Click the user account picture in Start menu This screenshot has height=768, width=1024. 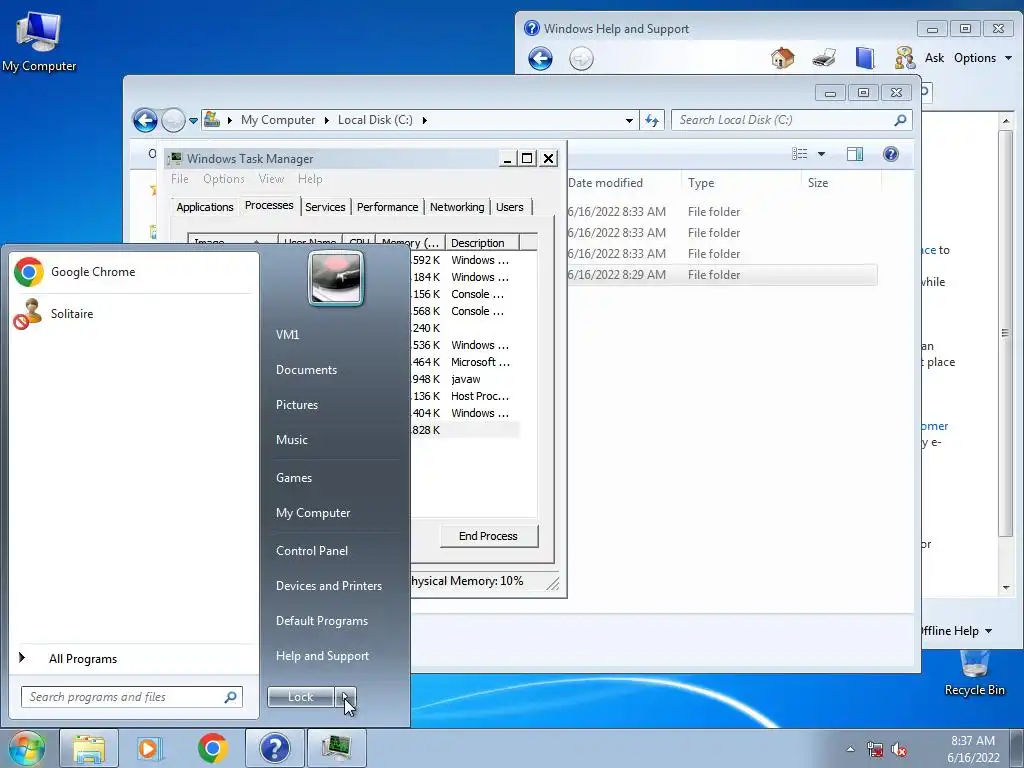(336, 278)
